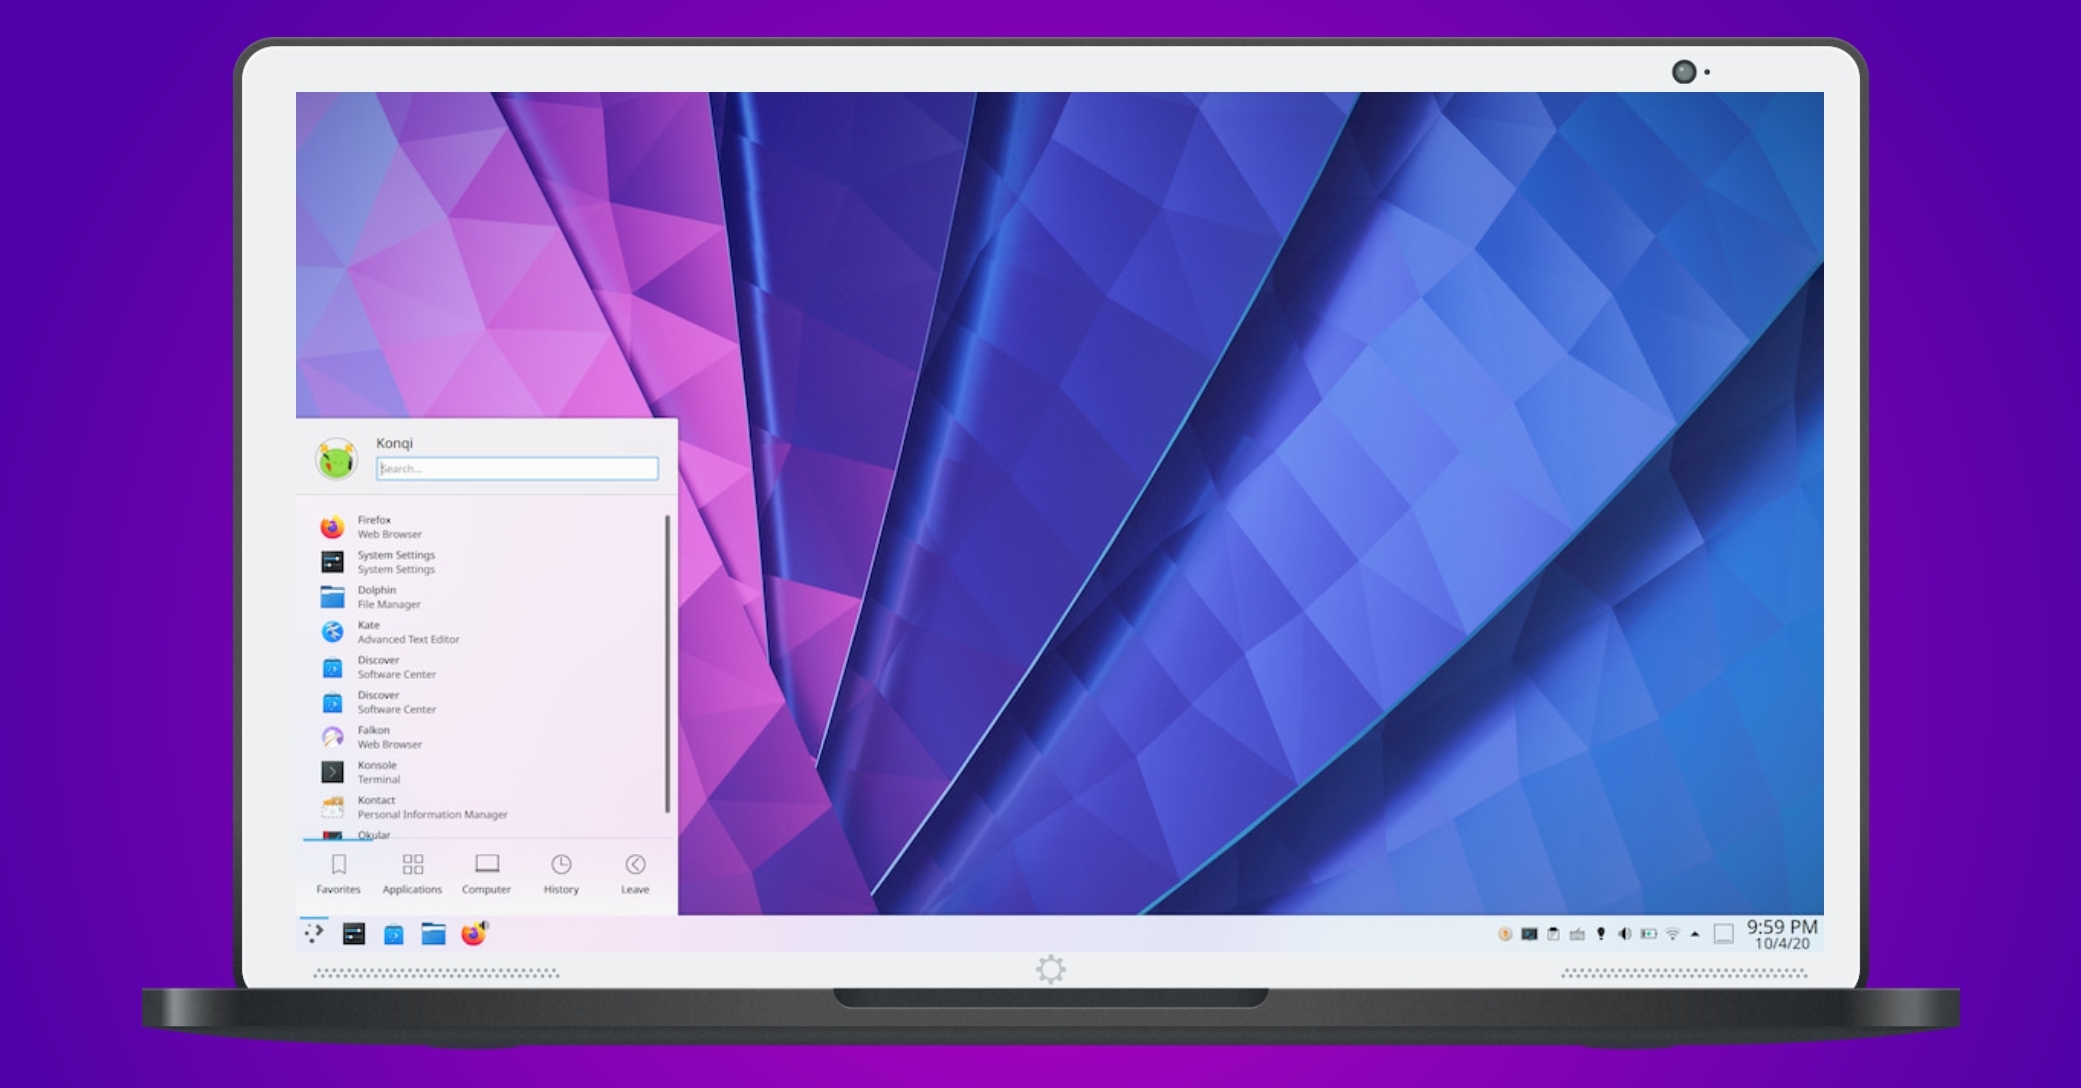Open the Computer section of the menu
2081x1088 pixels.
486,872
